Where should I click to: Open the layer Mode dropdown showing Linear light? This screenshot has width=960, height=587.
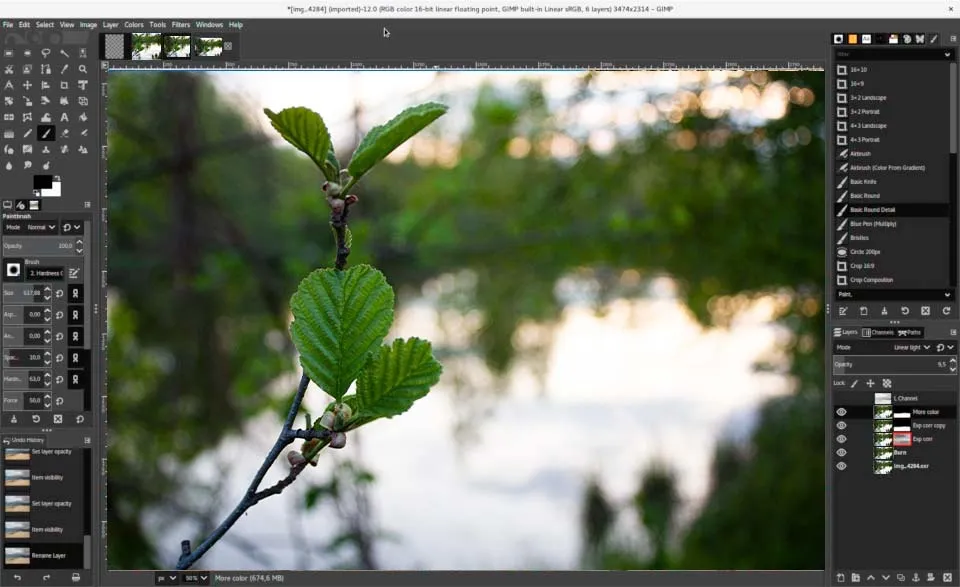tap(912, 347)
